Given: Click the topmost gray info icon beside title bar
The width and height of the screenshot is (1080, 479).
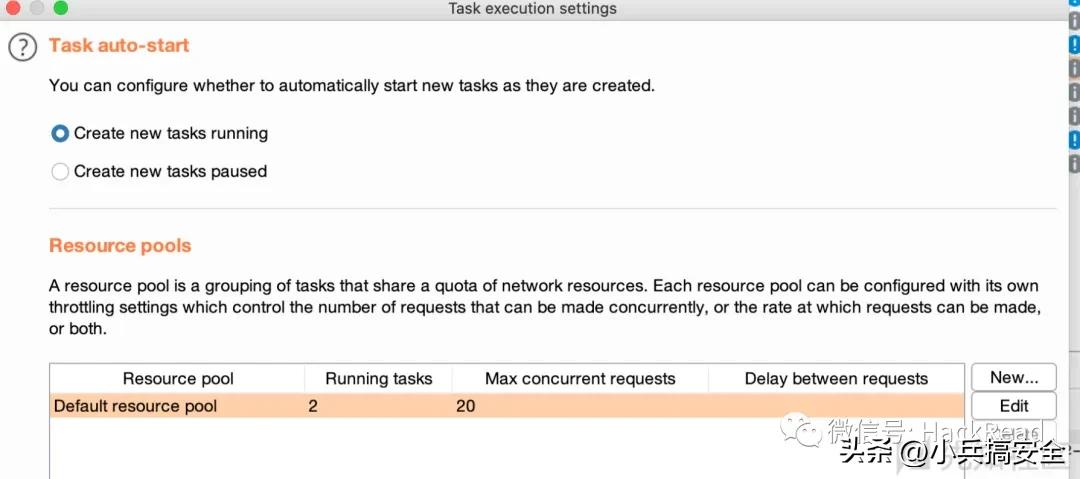Looking at the screenshot, I should click(1074, 21).
